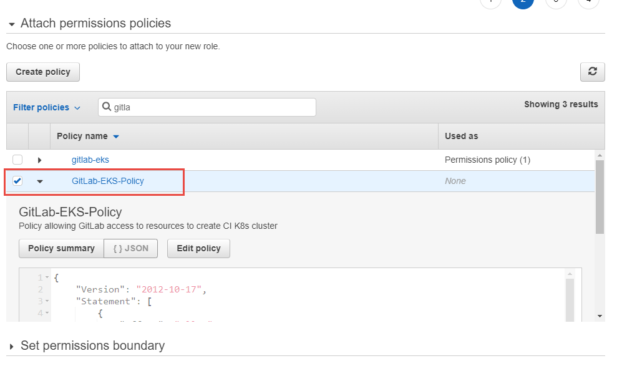
Task: Click the wizard step 2 indicator
Action: pos(523,2)
